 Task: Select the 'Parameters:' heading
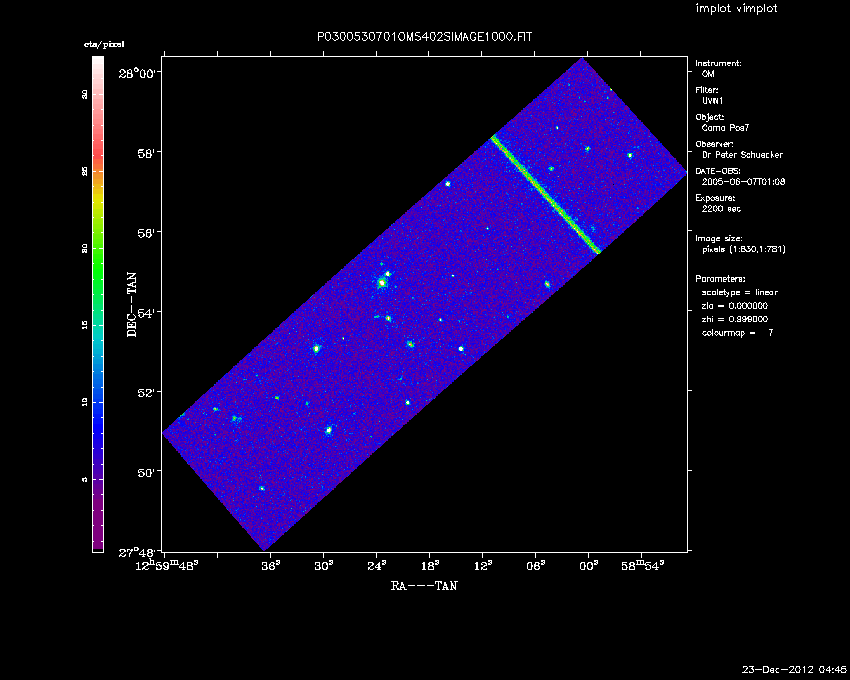tap(720, 279)
